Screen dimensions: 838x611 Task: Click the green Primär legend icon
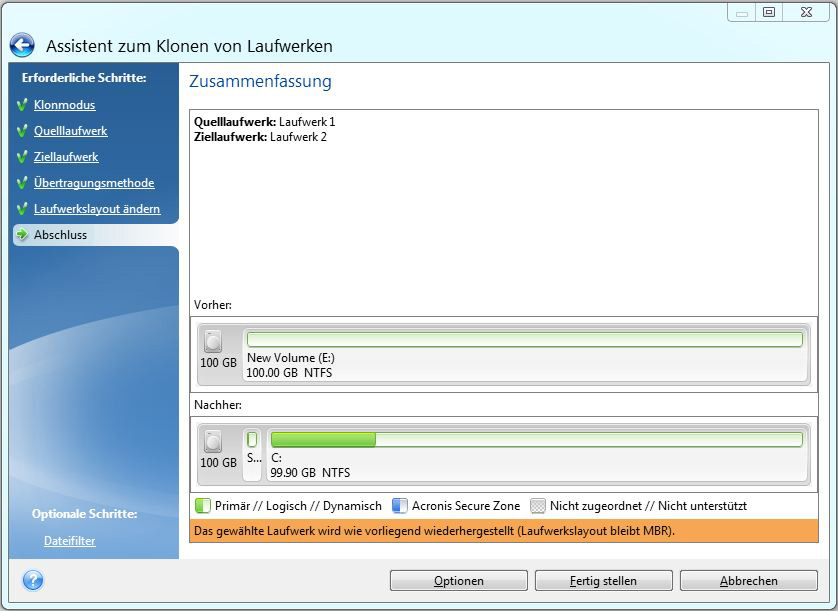click(202, 506)
